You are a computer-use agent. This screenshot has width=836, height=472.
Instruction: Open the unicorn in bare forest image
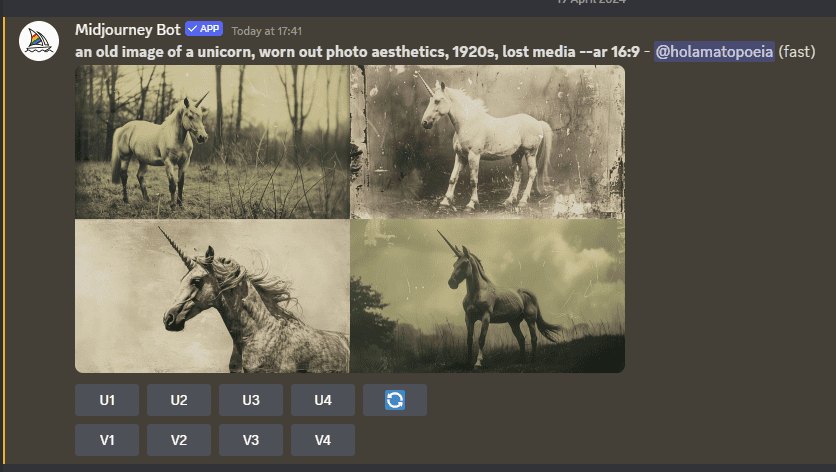[x=212, y=142]
